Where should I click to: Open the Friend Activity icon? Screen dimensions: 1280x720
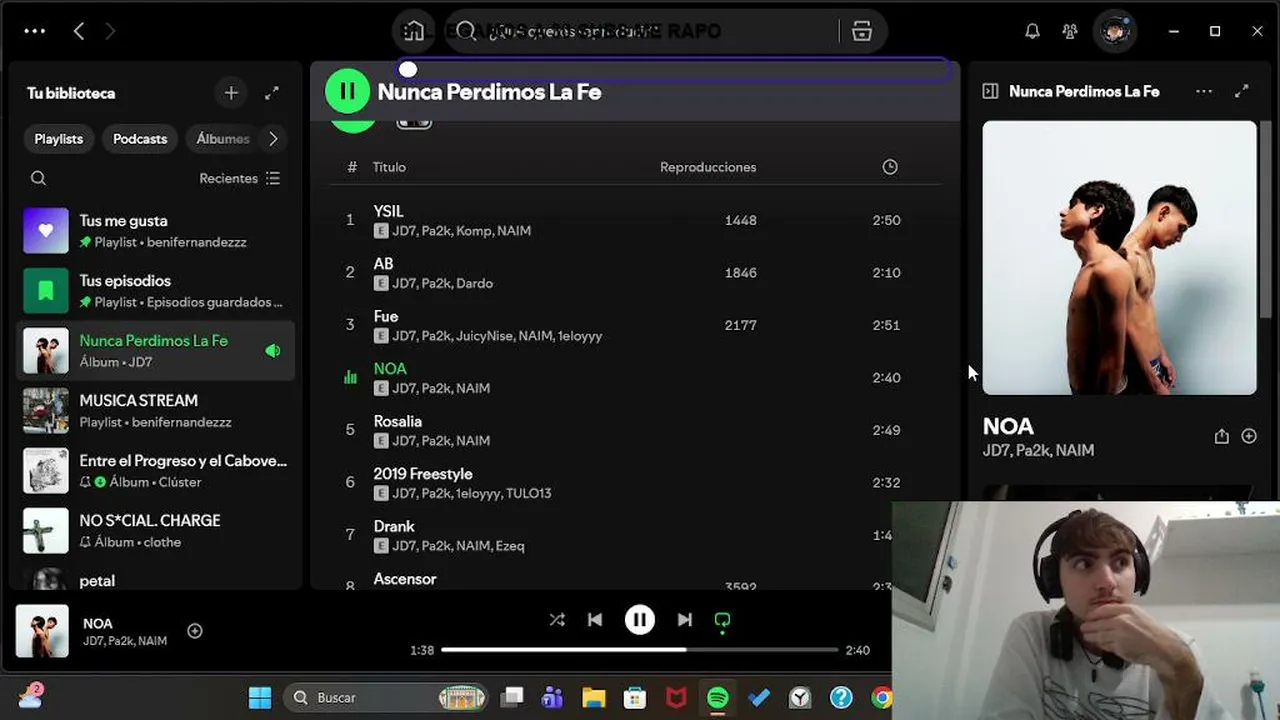[x=1070, y=31]
